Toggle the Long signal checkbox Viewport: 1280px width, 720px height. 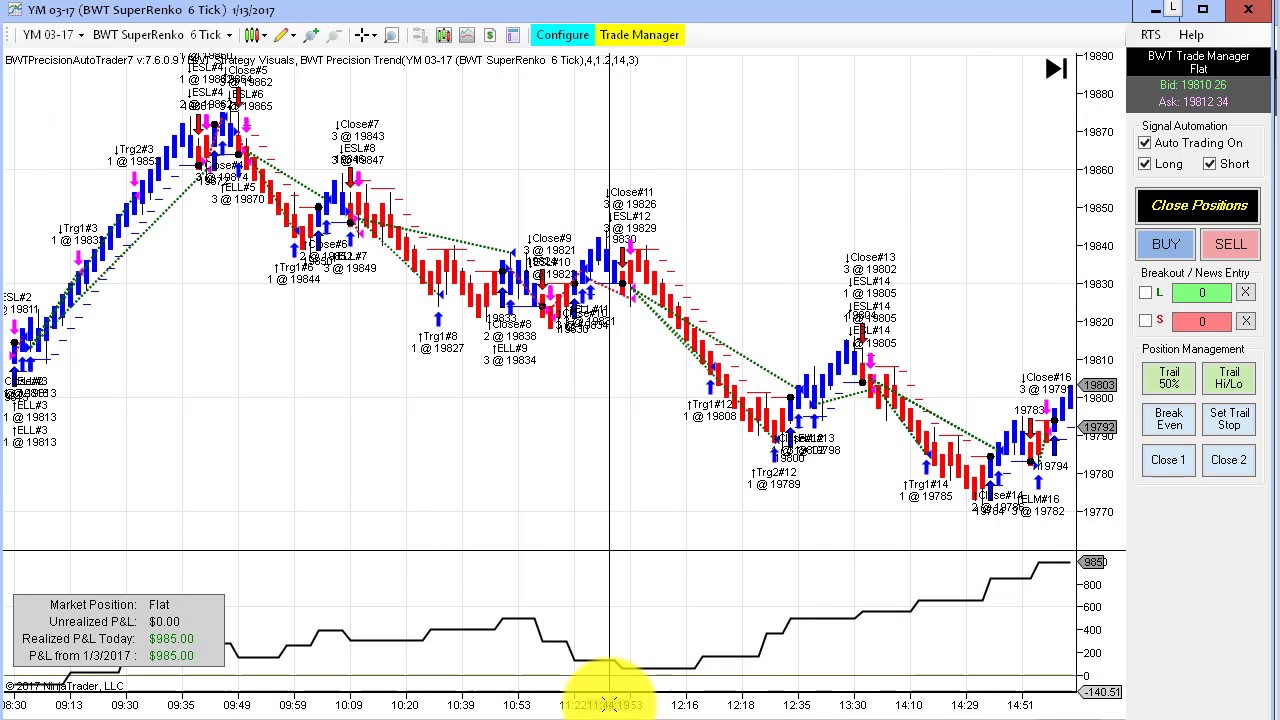pyautogui.click(x=1145, y=164)
